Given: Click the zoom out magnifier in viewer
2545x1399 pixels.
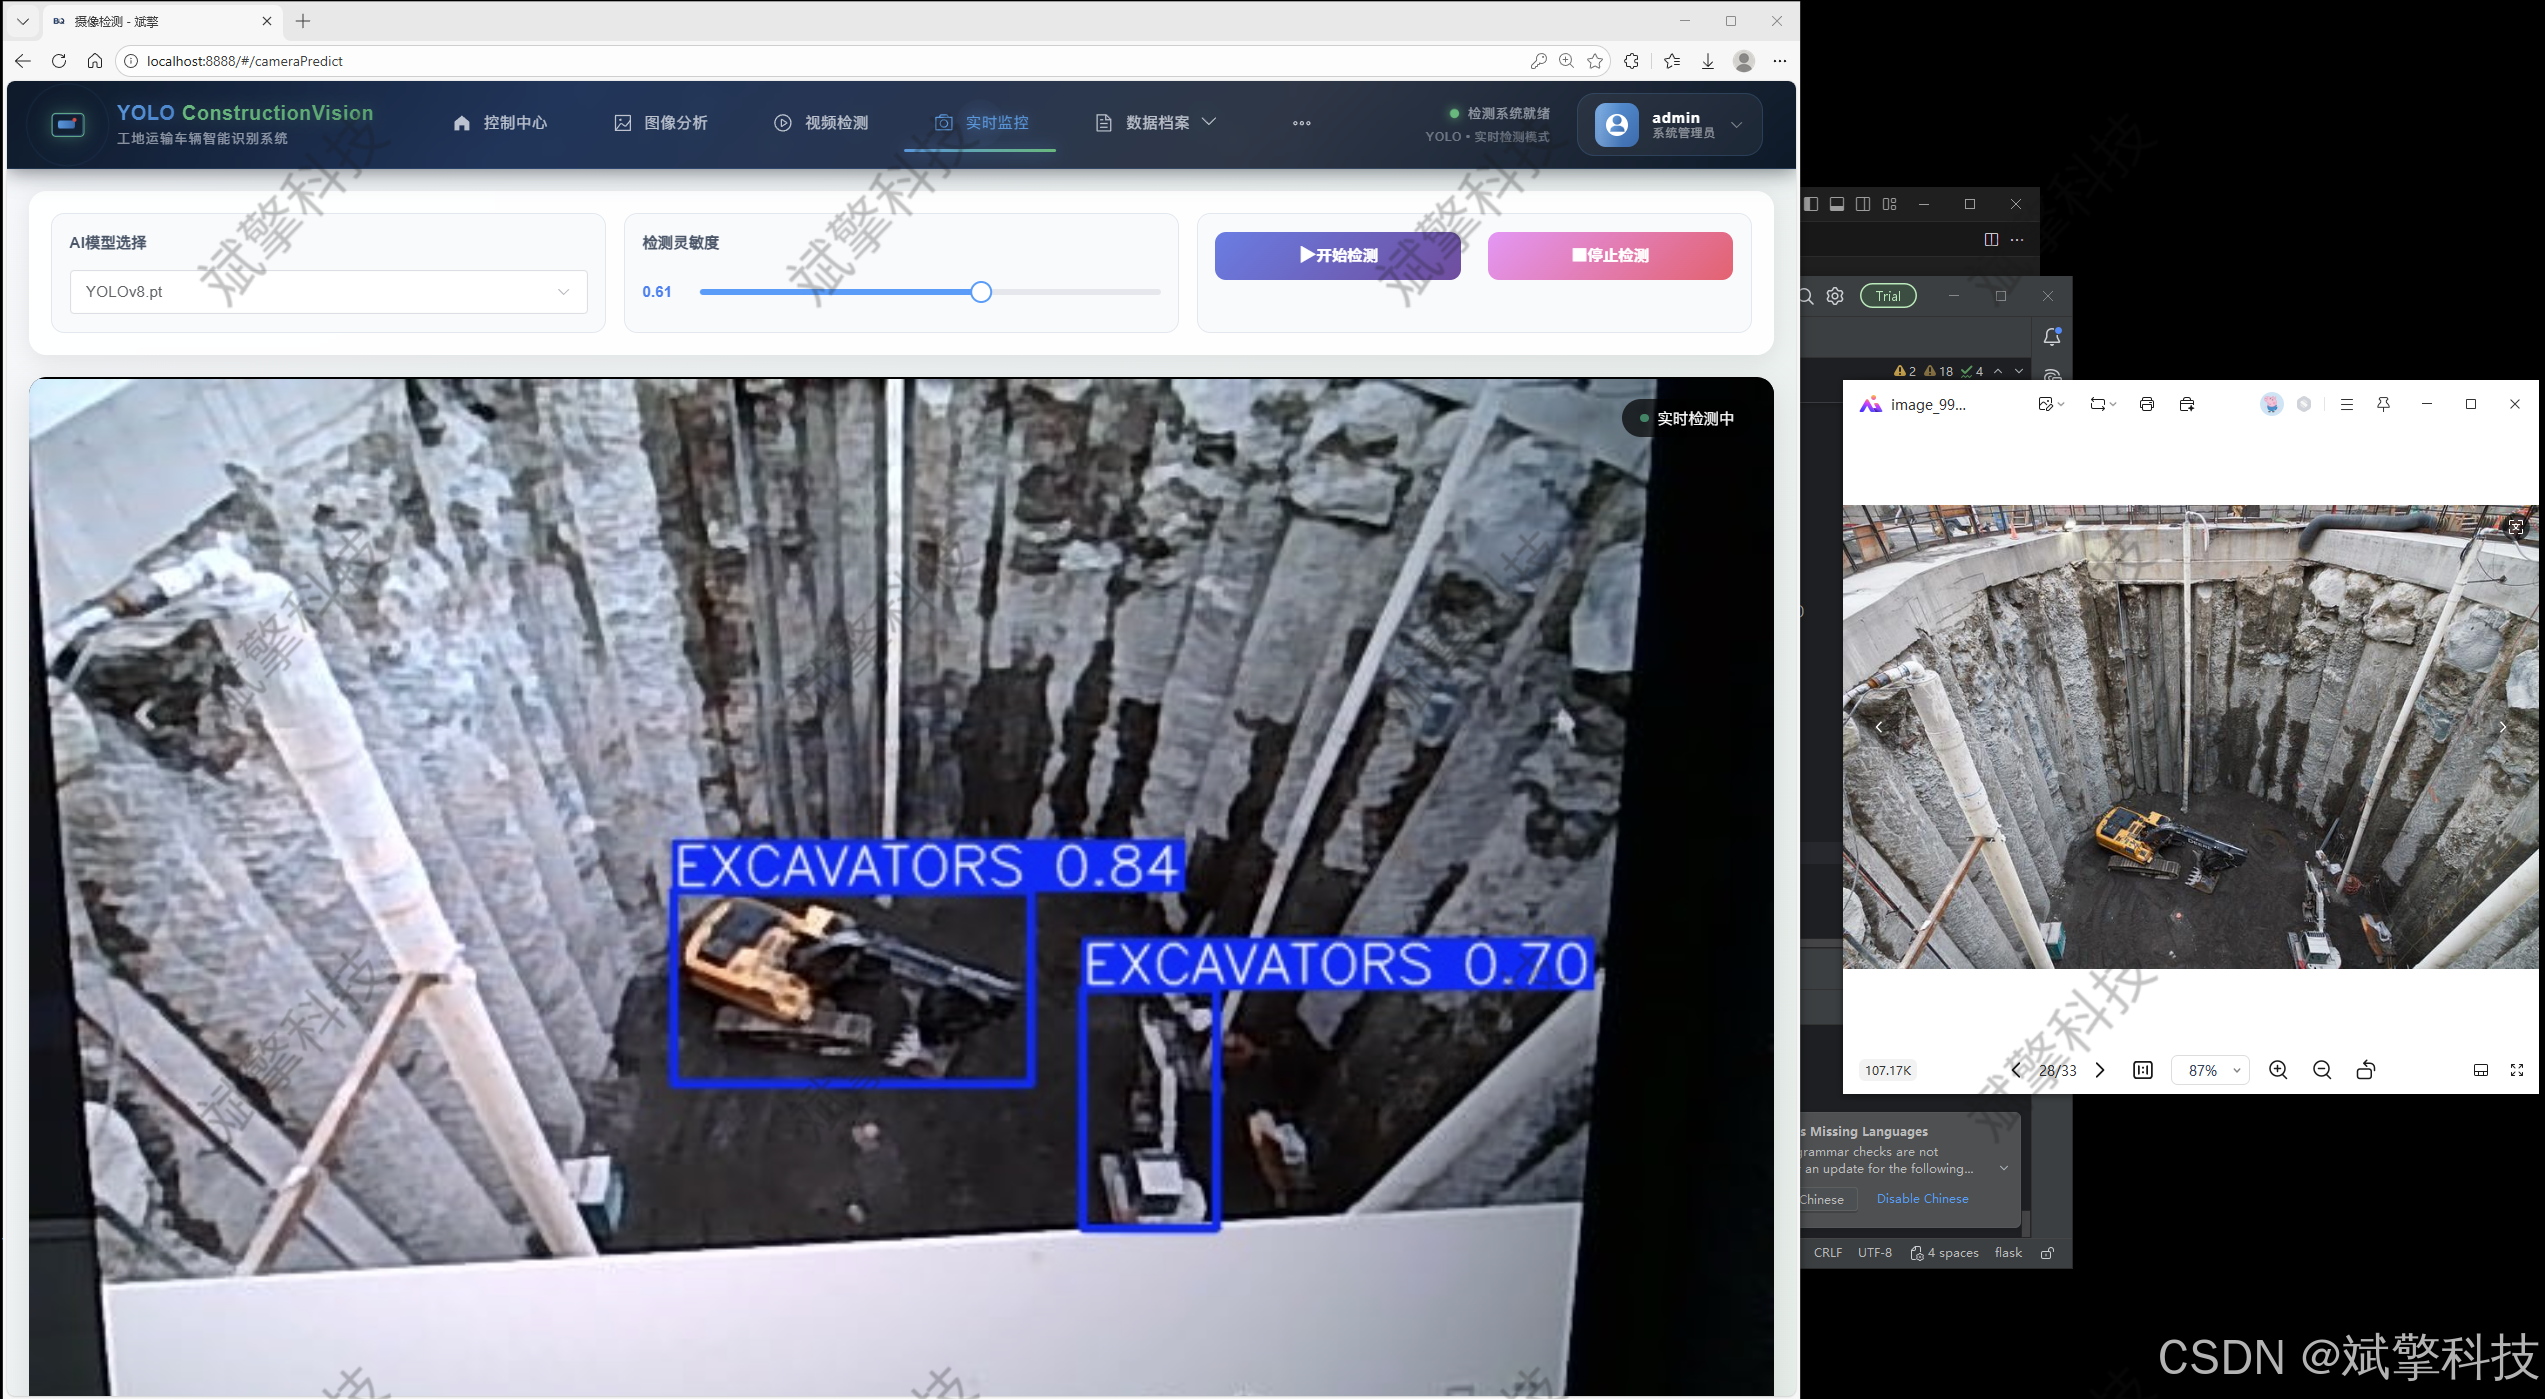Looking at the screenshot, I should point(2322,1070).
